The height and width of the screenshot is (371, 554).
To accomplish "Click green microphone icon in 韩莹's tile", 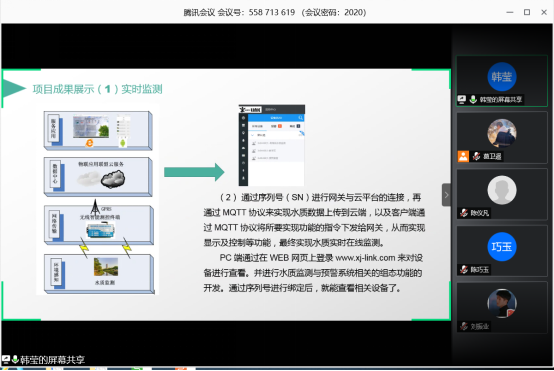I will tap(473, 100).
